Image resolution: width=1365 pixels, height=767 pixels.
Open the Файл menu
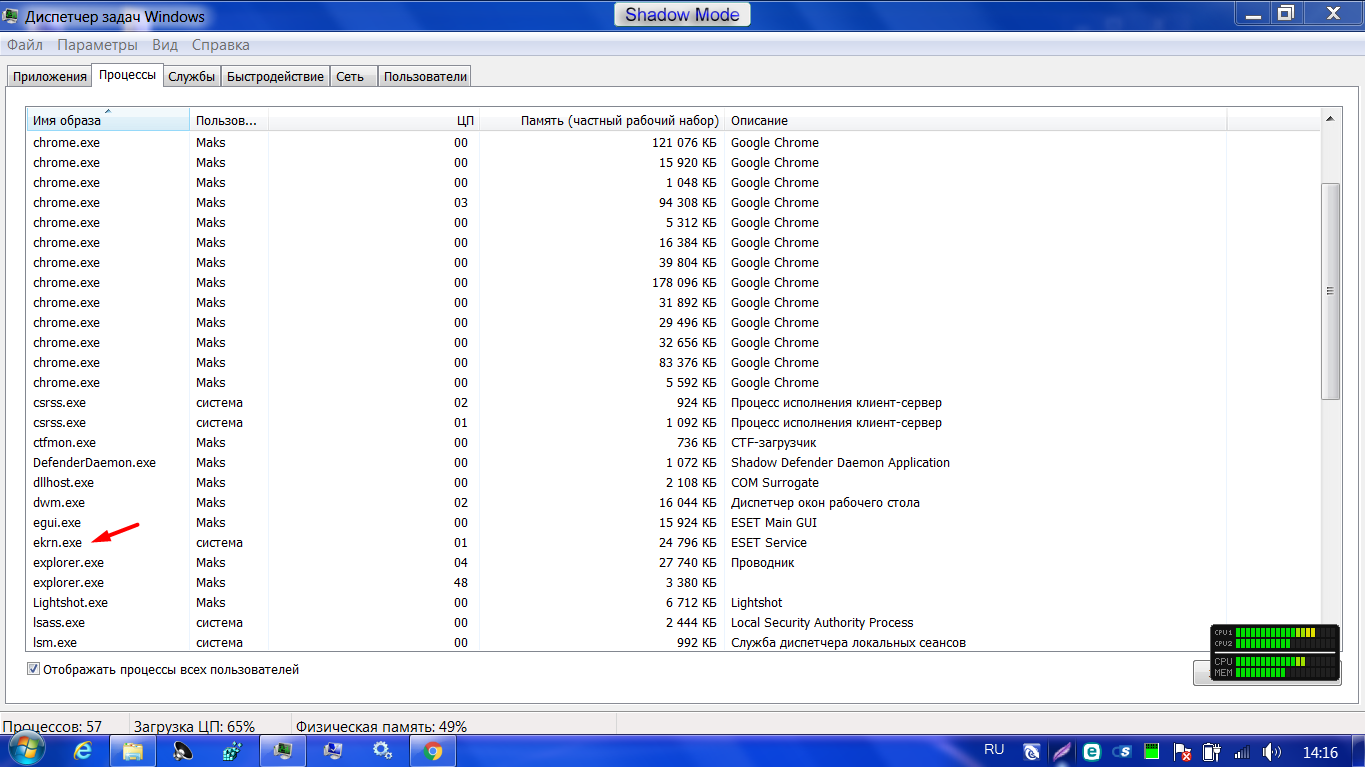[x=24, y=45]
